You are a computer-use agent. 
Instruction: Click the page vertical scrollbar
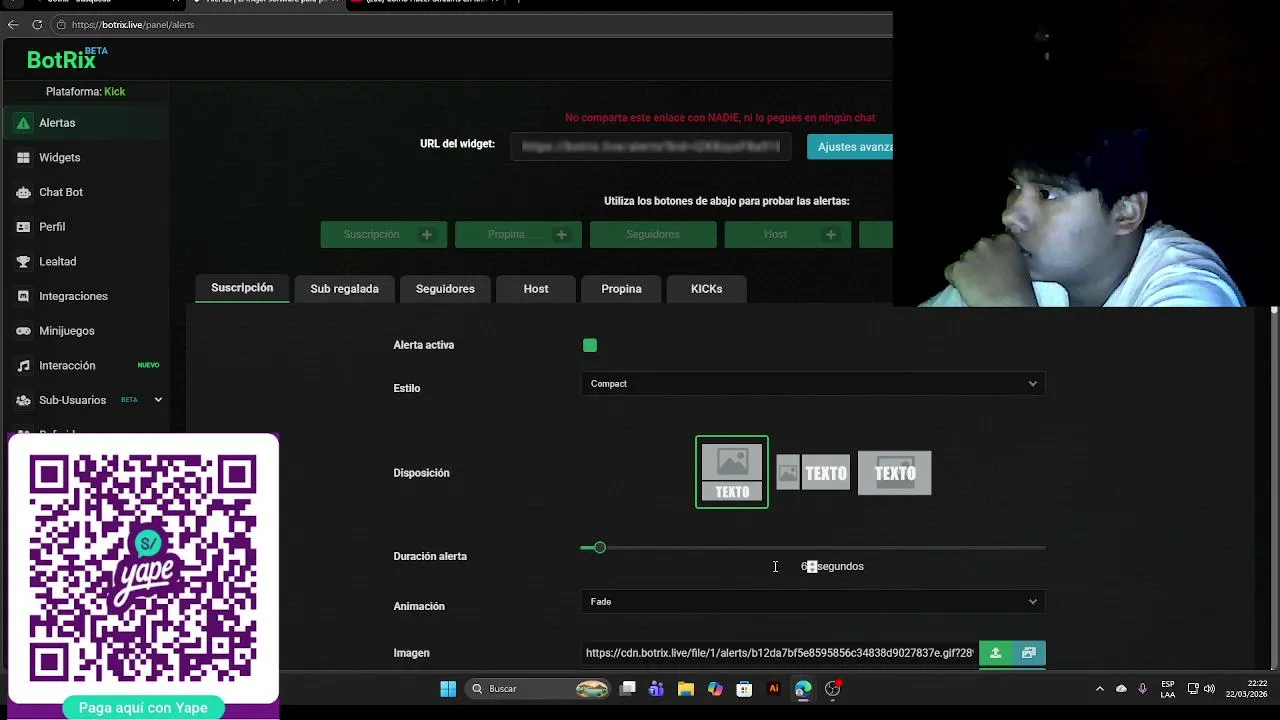point(1274,487)
